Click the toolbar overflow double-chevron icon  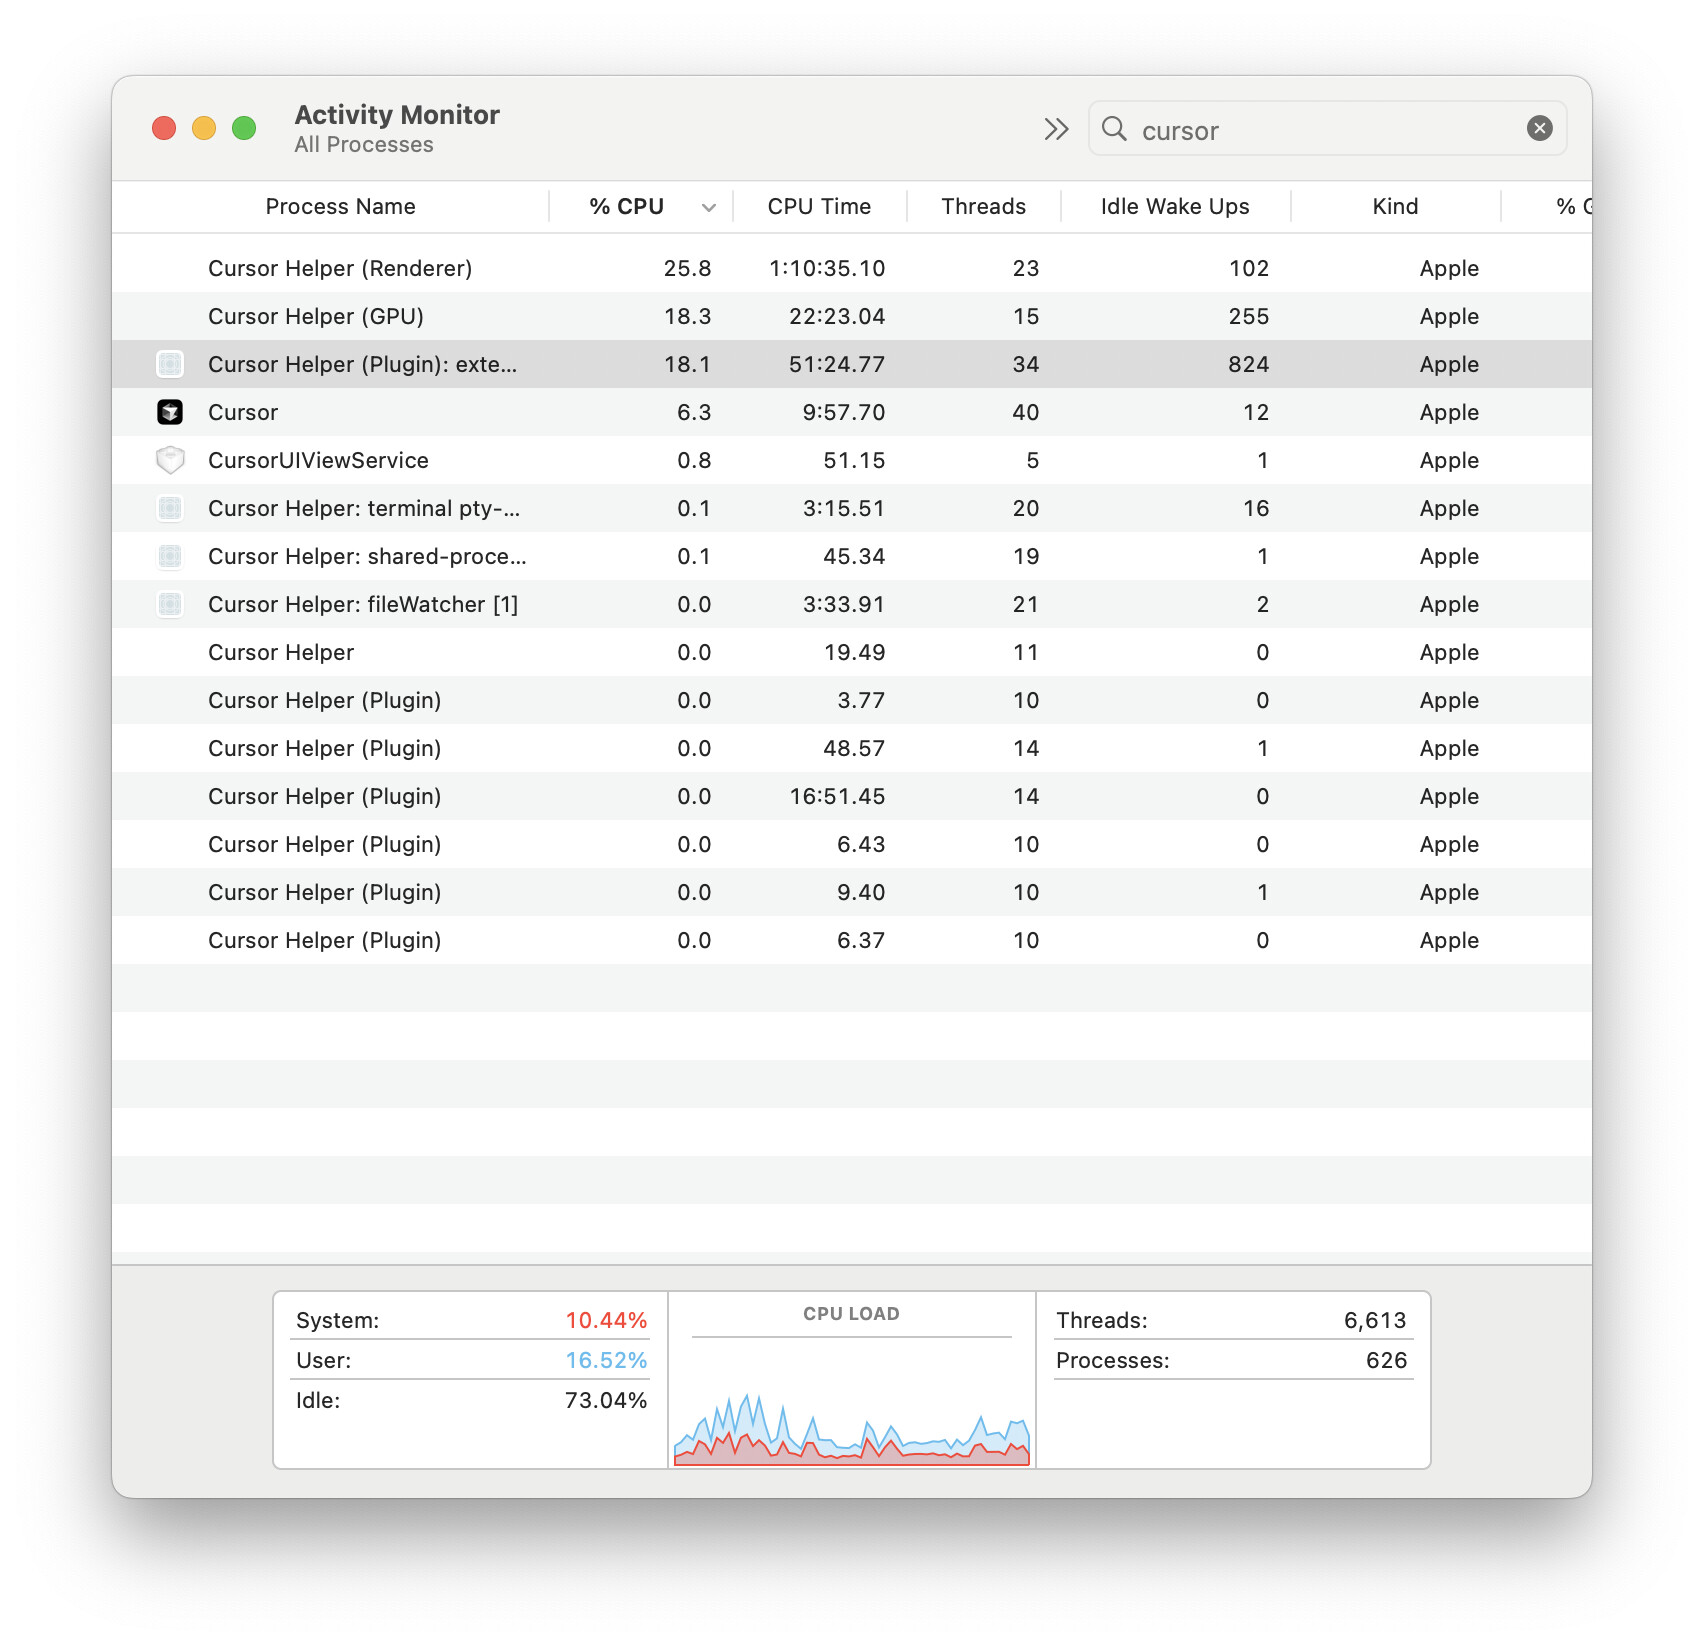[1056, 129]
